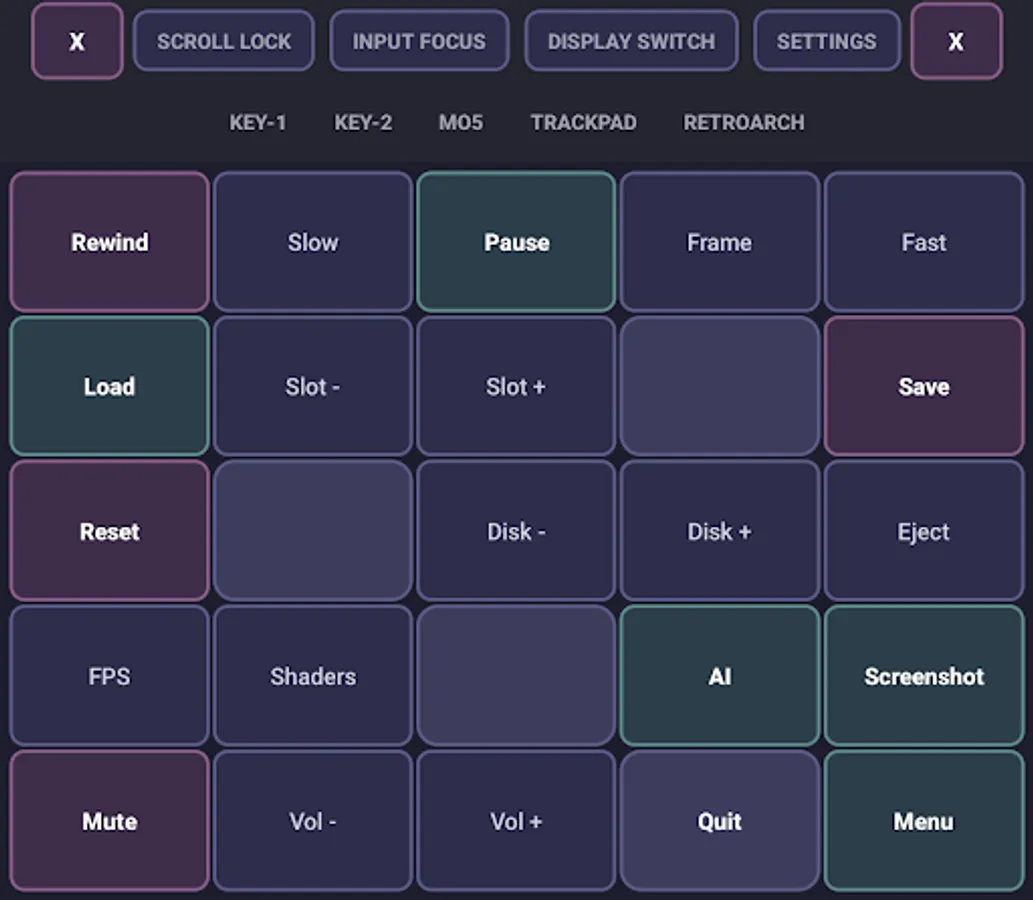This screenshot has width=1033, height=900.
Task: Decrease save slot with Slot -
Action: tap(312, 387)
